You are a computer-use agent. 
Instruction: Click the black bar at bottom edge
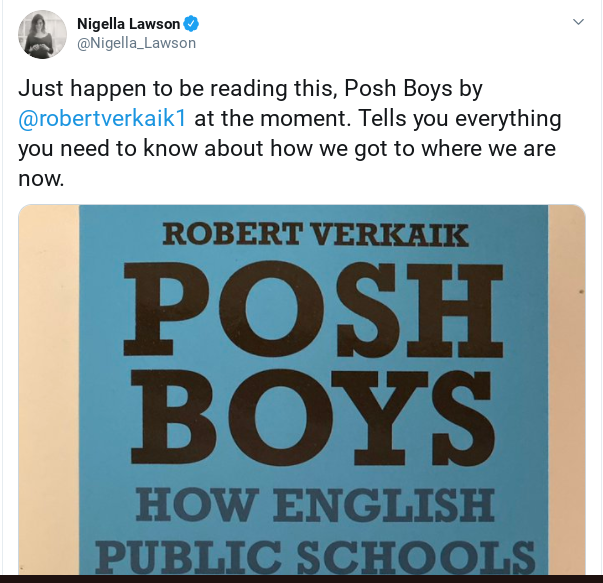point(300,579)
